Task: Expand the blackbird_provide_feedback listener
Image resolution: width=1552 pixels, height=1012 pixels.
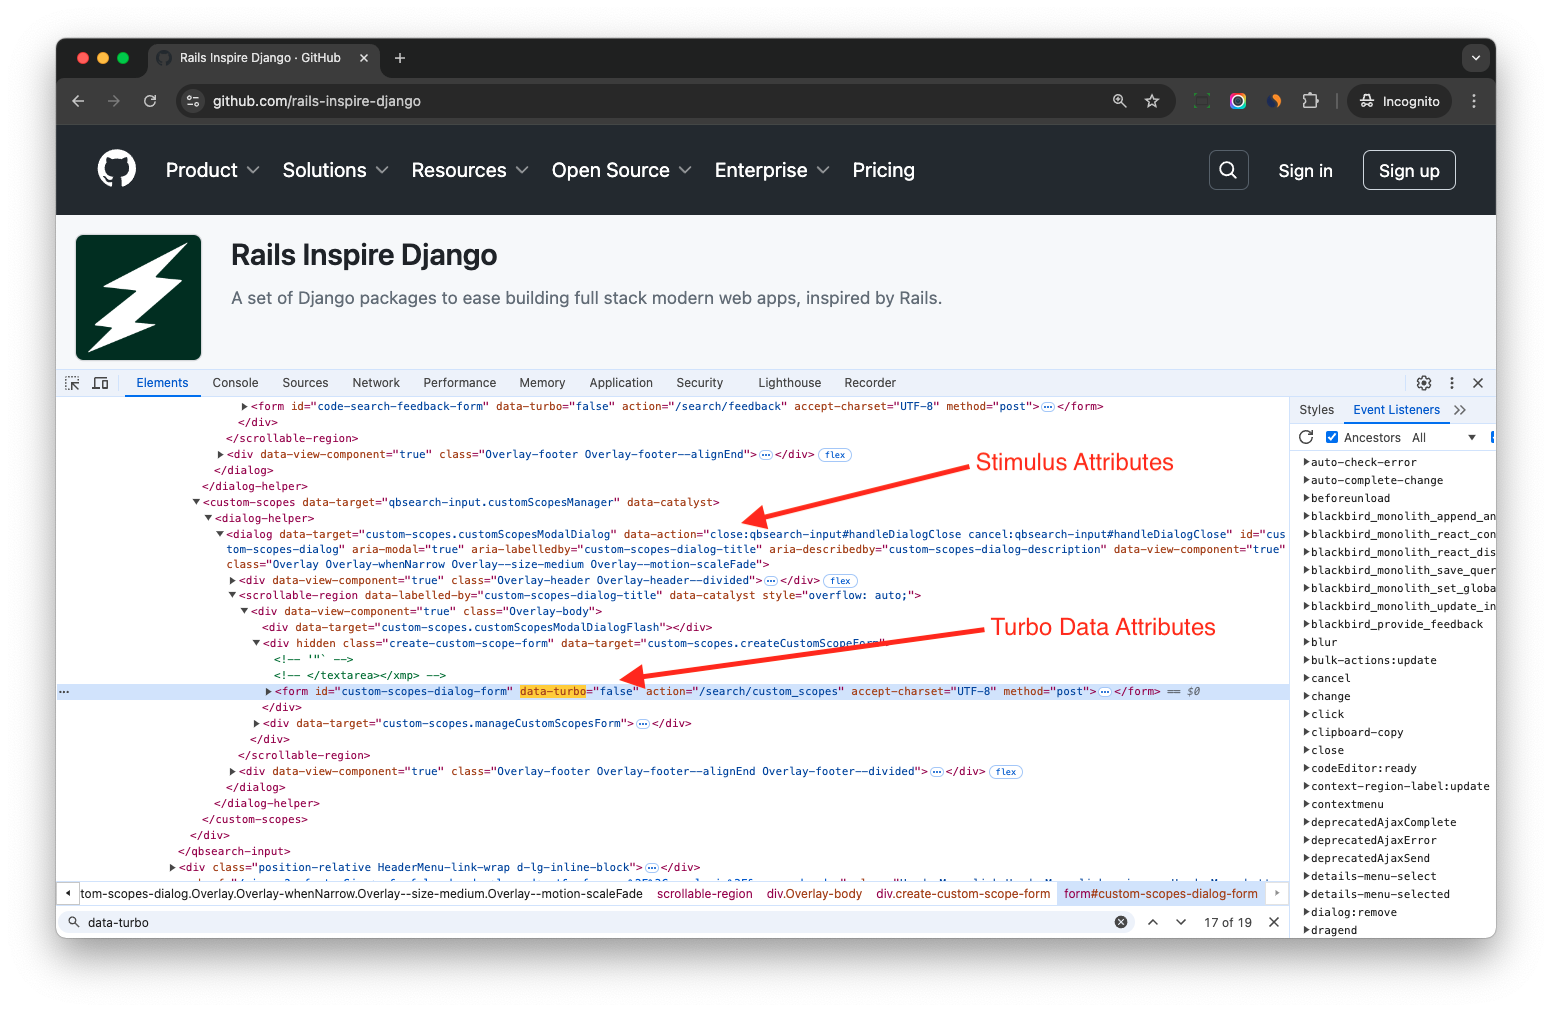Action: click(x=1307, y=625)
